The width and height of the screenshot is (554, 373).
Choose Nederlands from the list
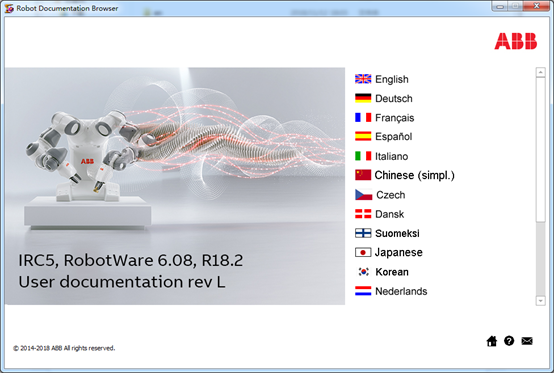[x=401, y=291]
